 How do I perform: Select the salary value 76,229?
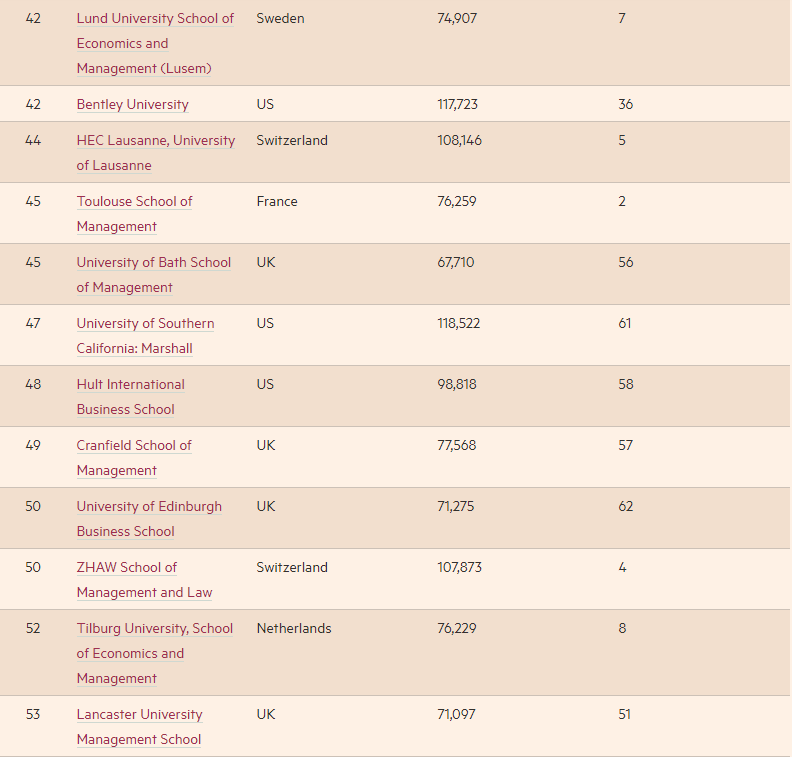457,629
